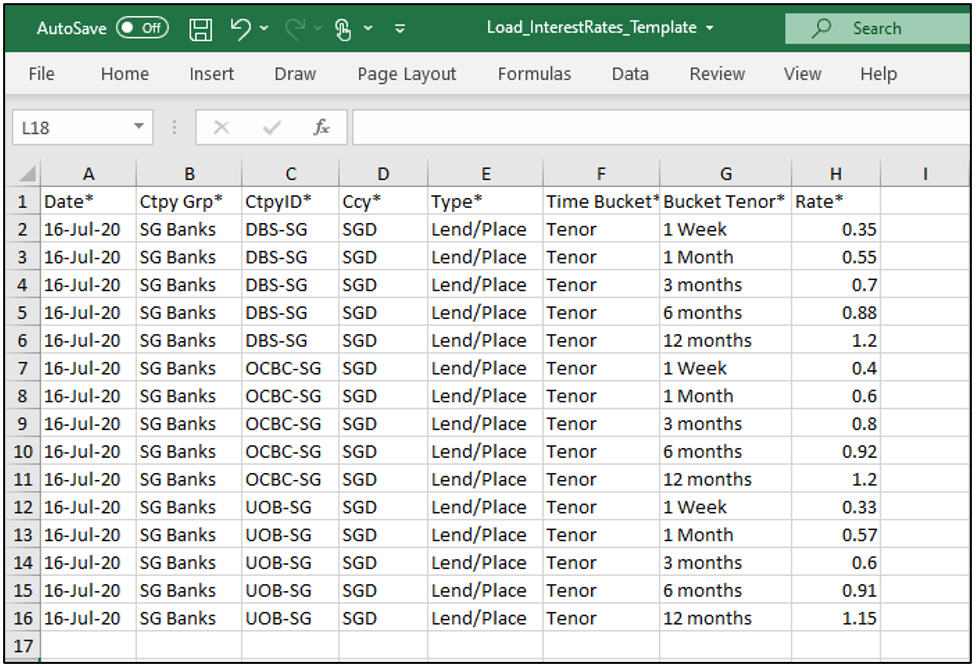Open the file name Load_InterestRates_Template dropdown

[710, 28]
